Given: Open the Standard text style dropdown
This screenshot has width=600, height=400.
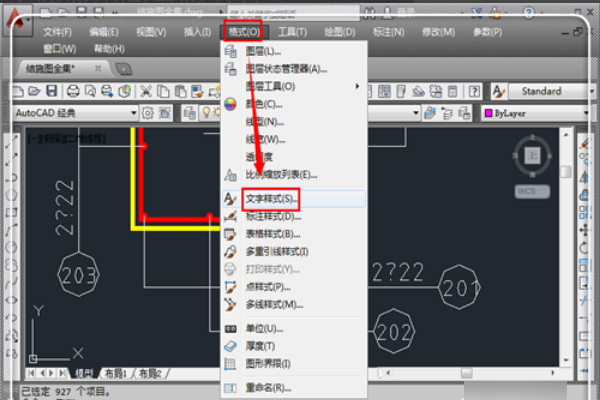Looking at the screenshot, I should (x=592, y=91).
